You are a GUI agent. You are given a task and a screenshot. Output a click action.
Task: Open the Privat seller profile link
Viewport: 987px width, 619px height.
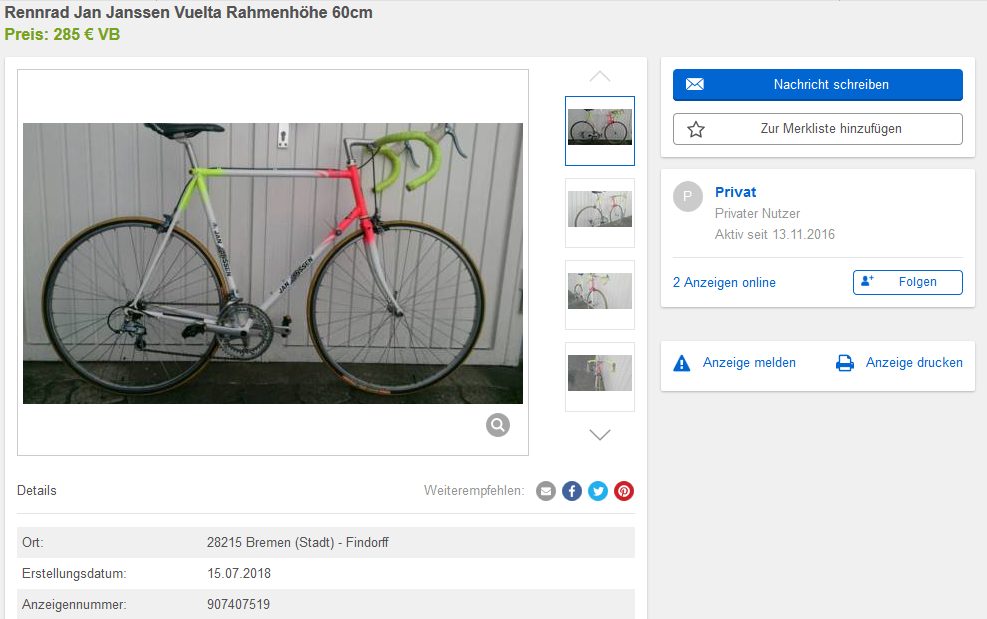tap(735, 192)
